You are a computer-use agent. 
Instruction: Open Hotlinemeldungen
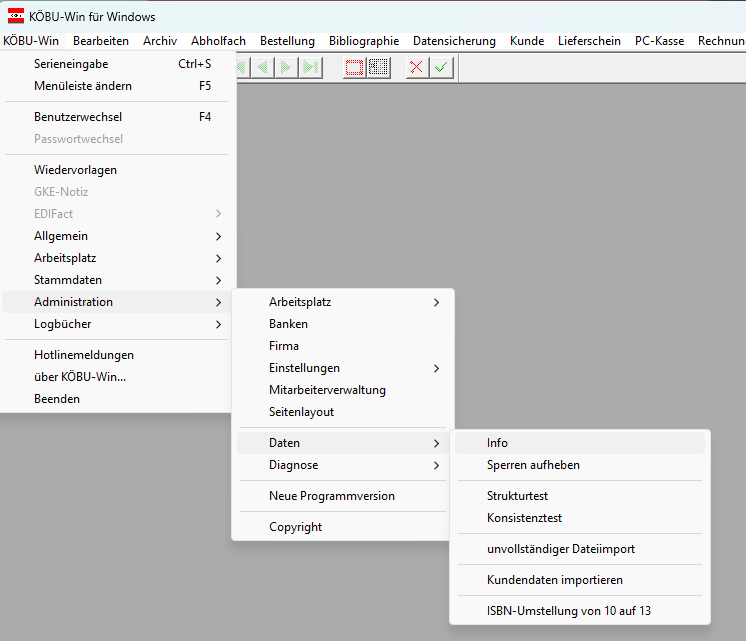117,355
